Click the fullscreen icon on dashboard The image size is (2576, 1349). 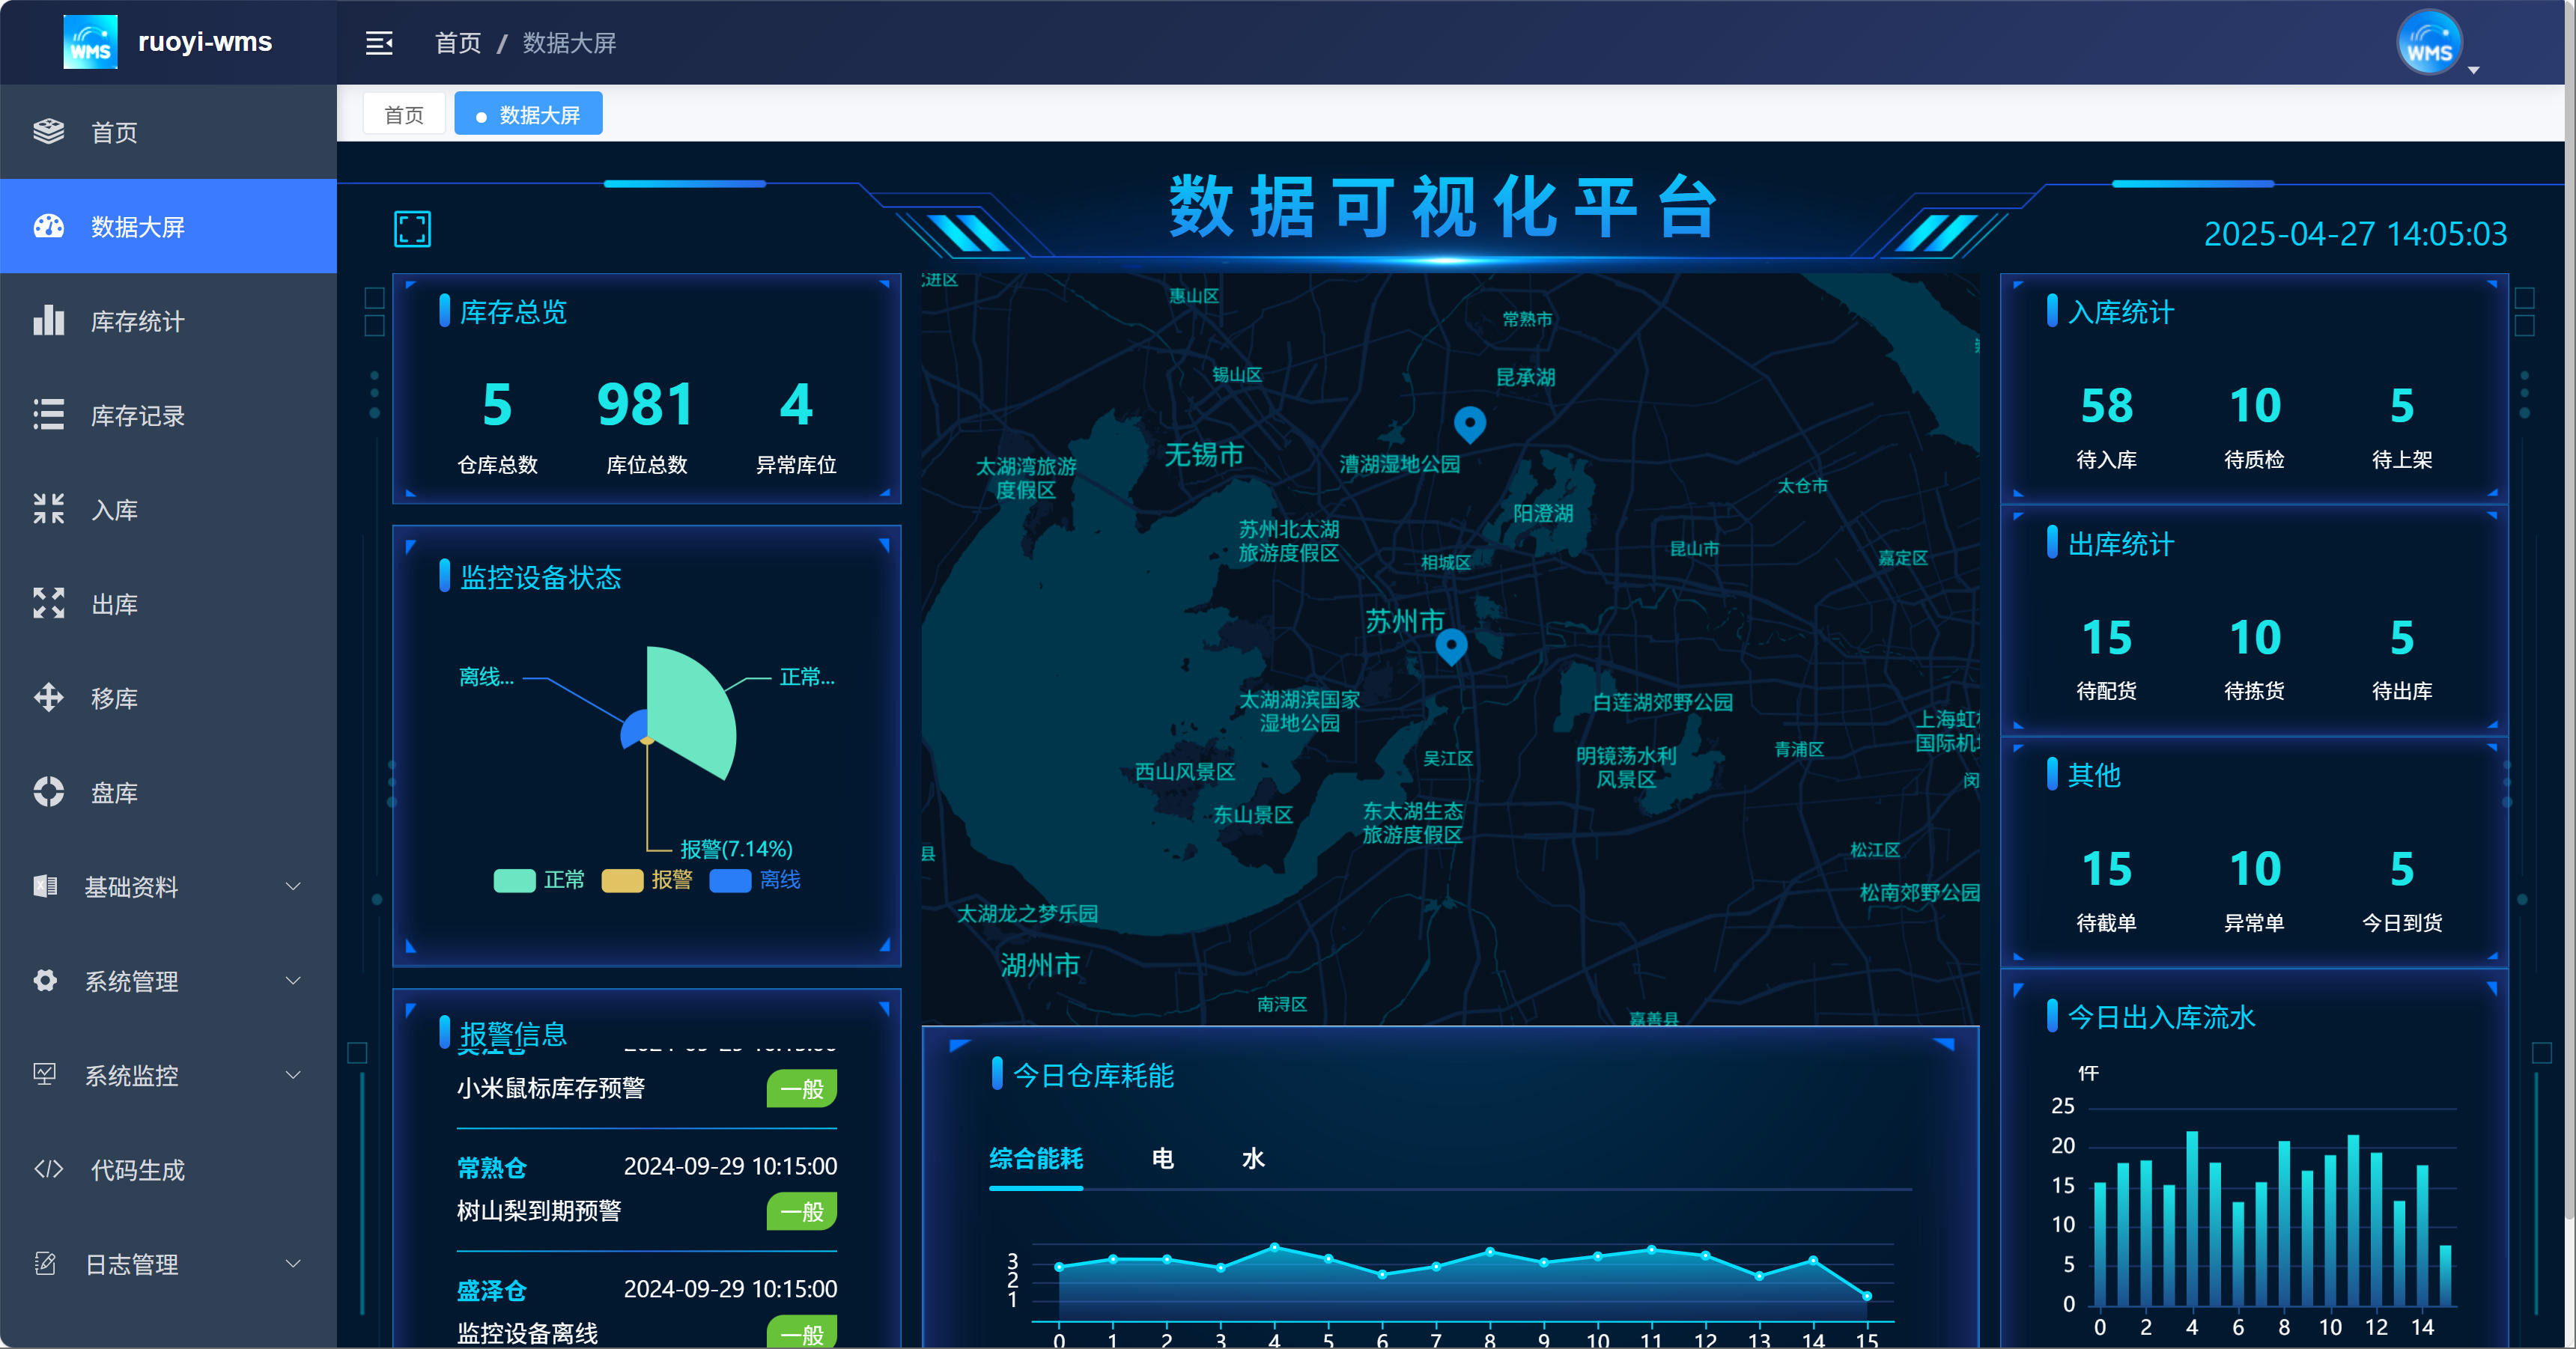click(412, 229)
